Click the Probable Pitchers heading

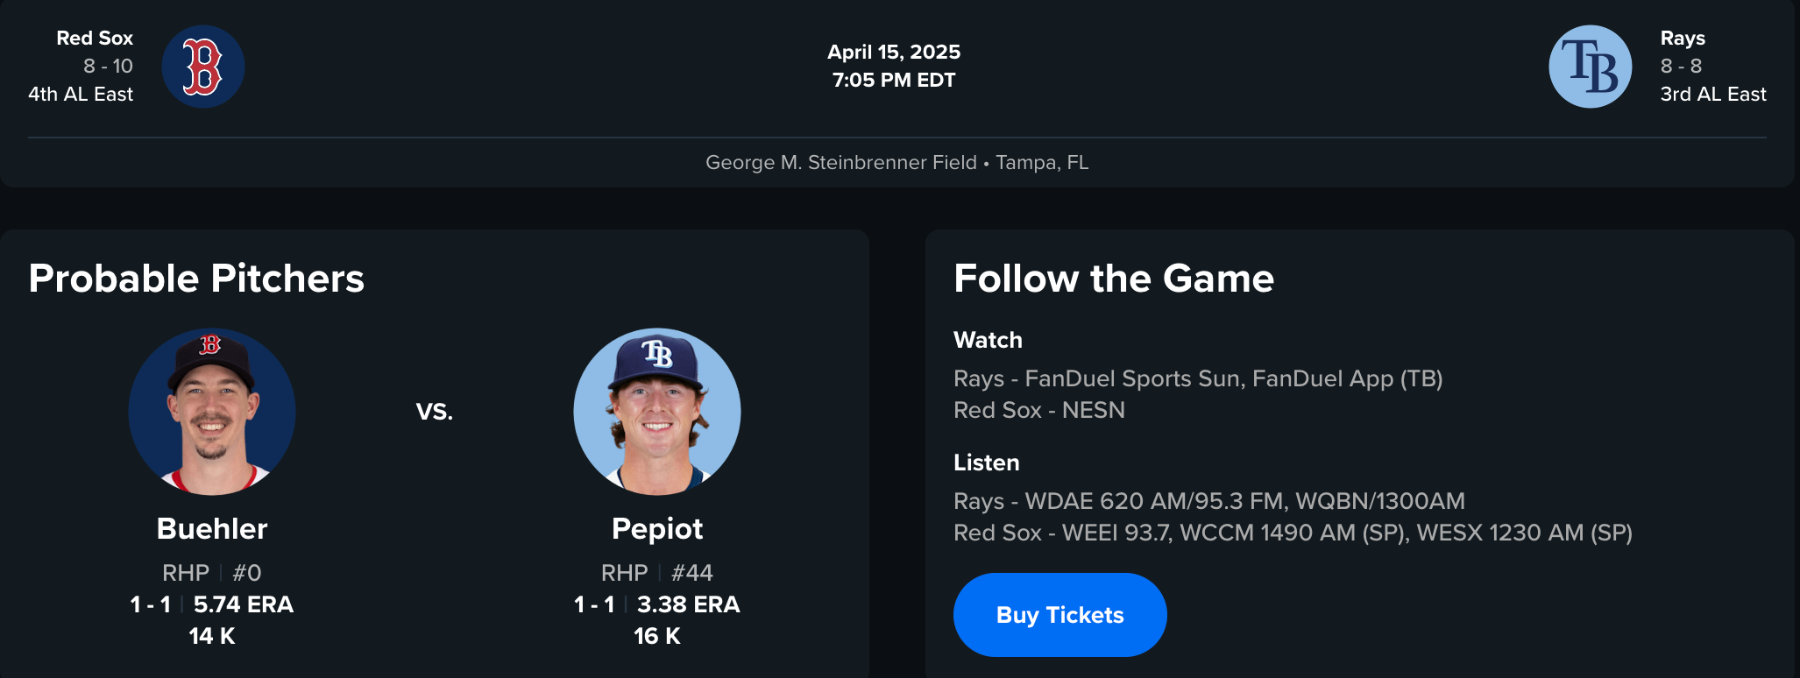[197, 278]
